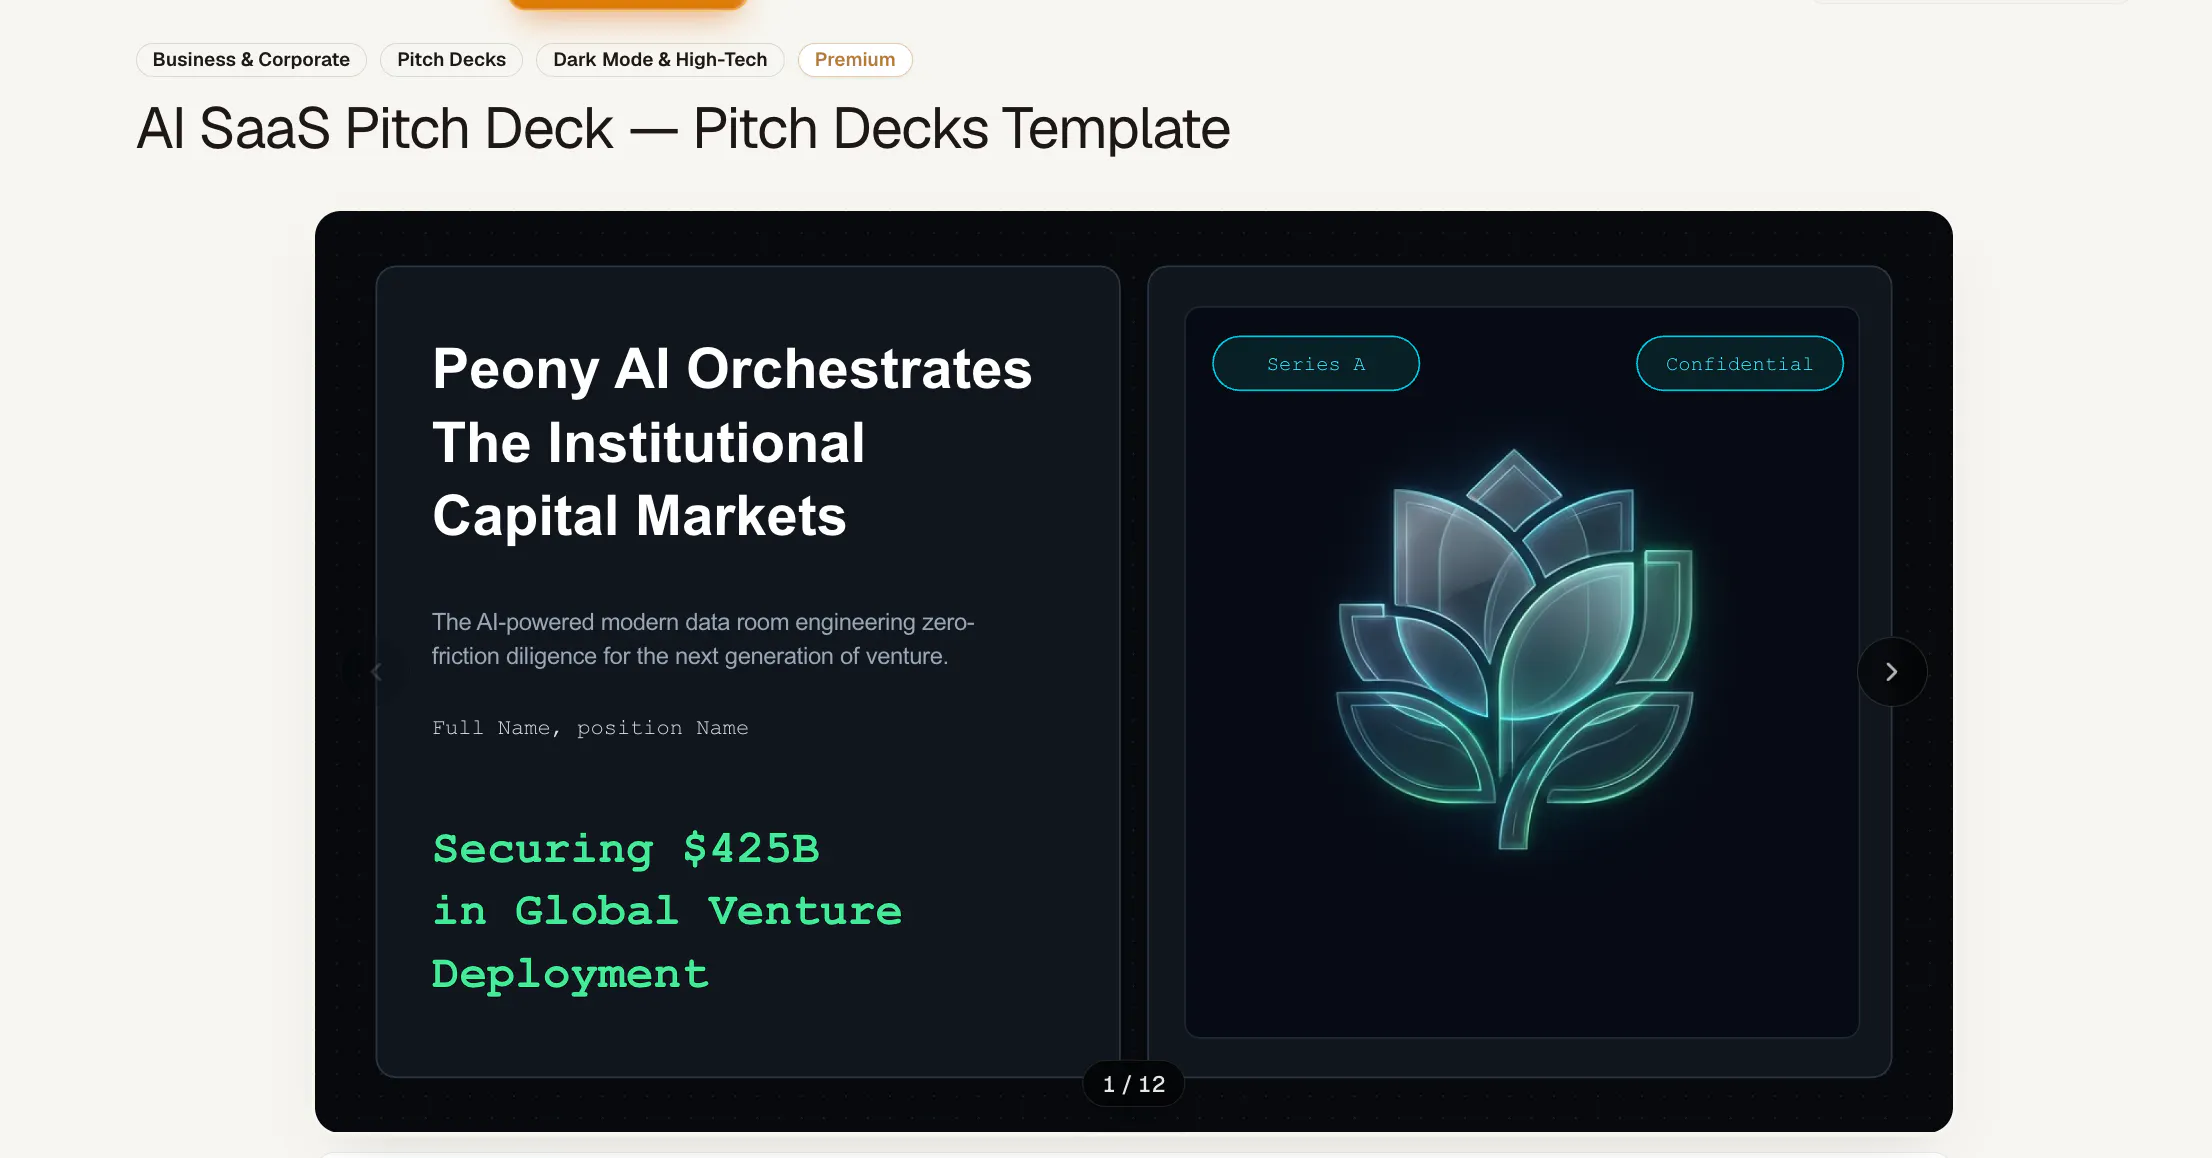2212x1158 pixels.
Task: Click the 1 / 12 slide counter
Action: point(1134,1084)
